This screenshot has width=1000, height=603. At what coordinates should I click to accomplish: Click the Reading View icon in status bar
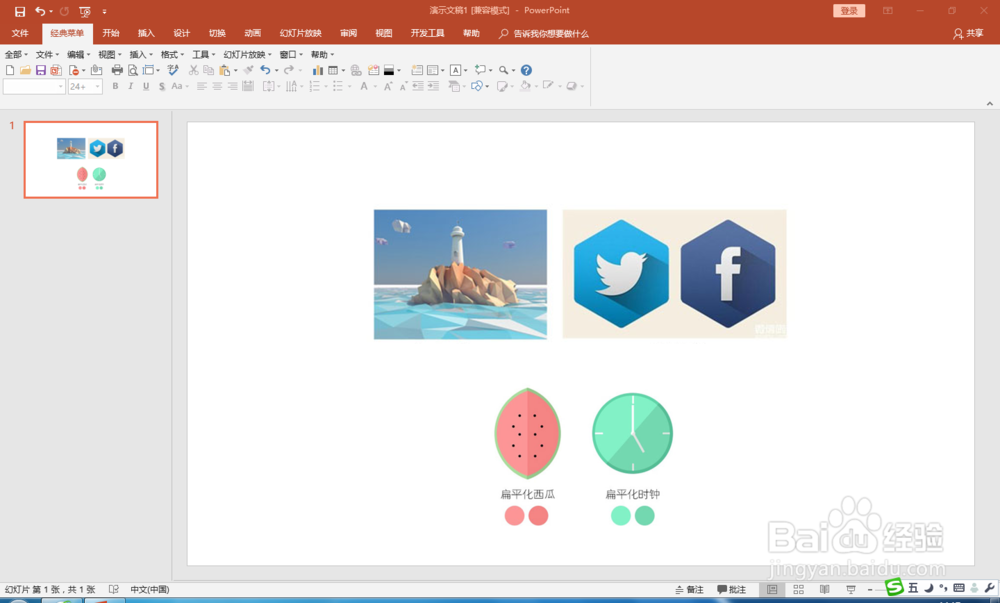point(825,590)
